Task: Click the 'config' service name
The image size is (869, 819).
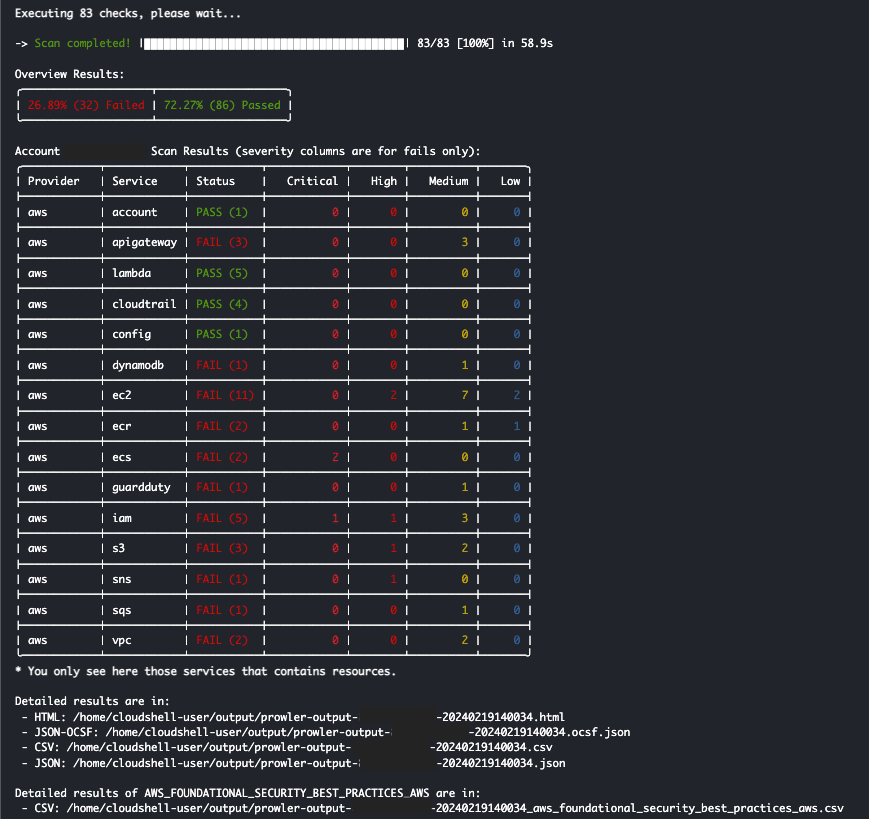Action: click(131, 335)
